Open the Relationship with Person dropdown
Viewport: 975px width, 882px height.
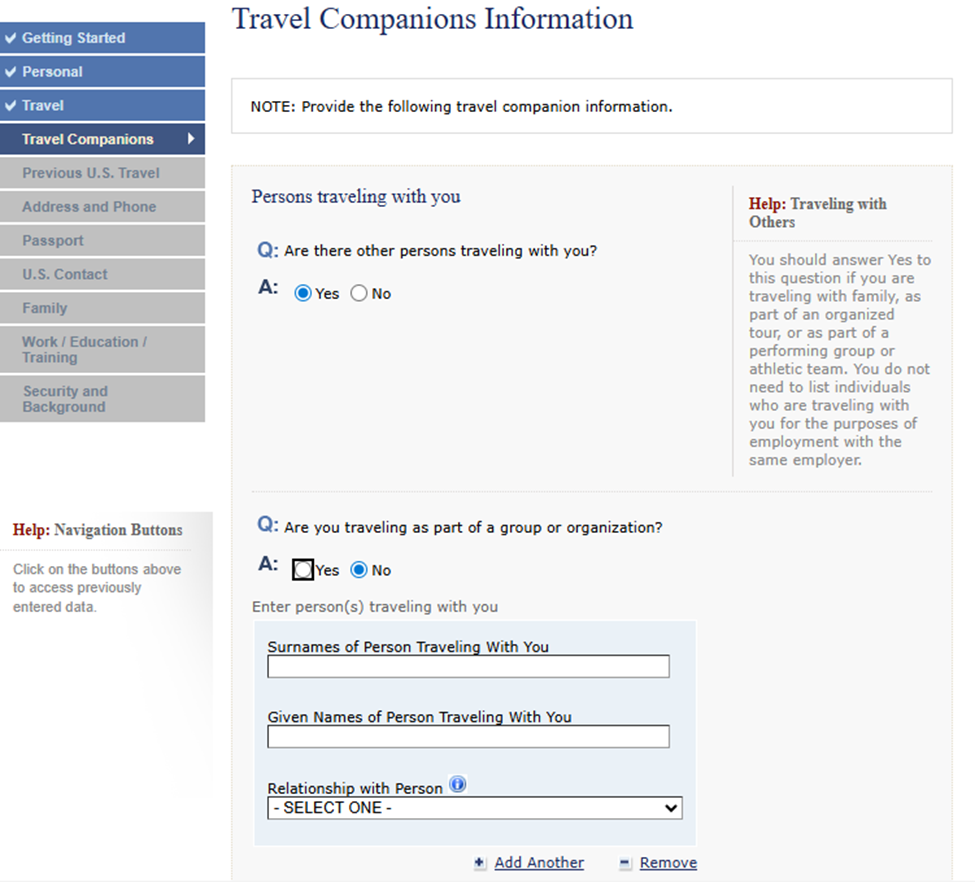pos(474,808)
